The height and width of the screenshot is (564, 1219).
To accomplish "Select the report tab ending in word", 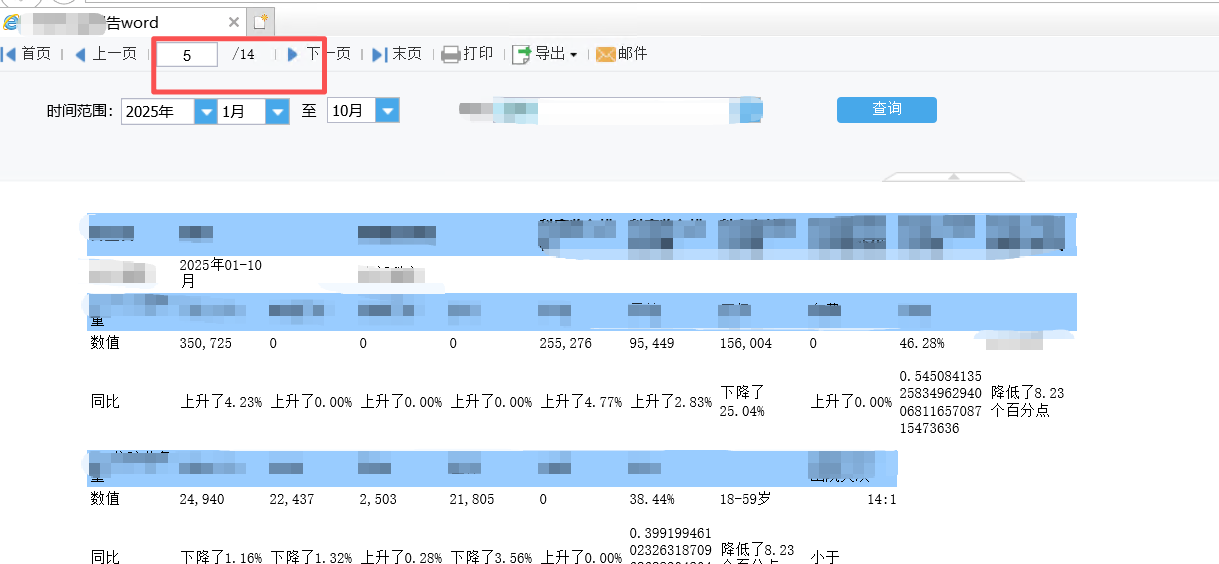I will [122, 22].
